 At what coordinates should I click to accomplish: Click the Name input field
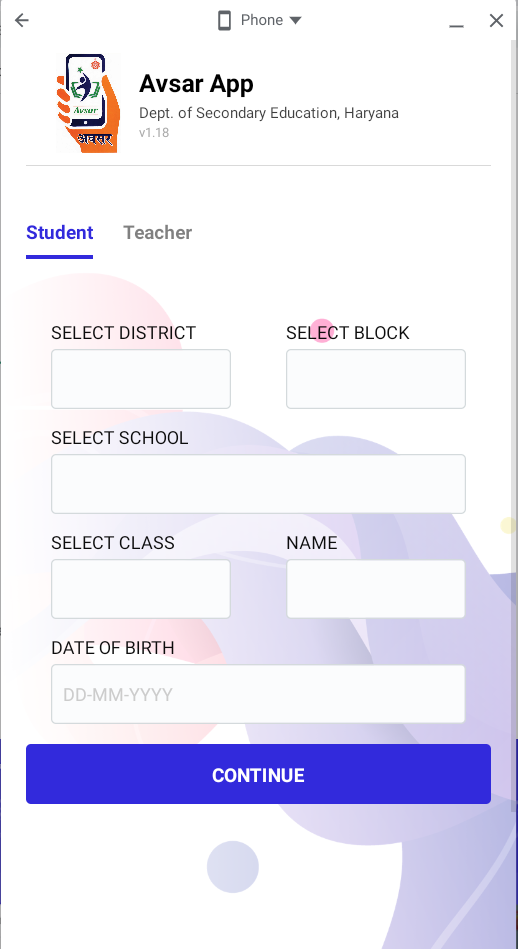376,589
